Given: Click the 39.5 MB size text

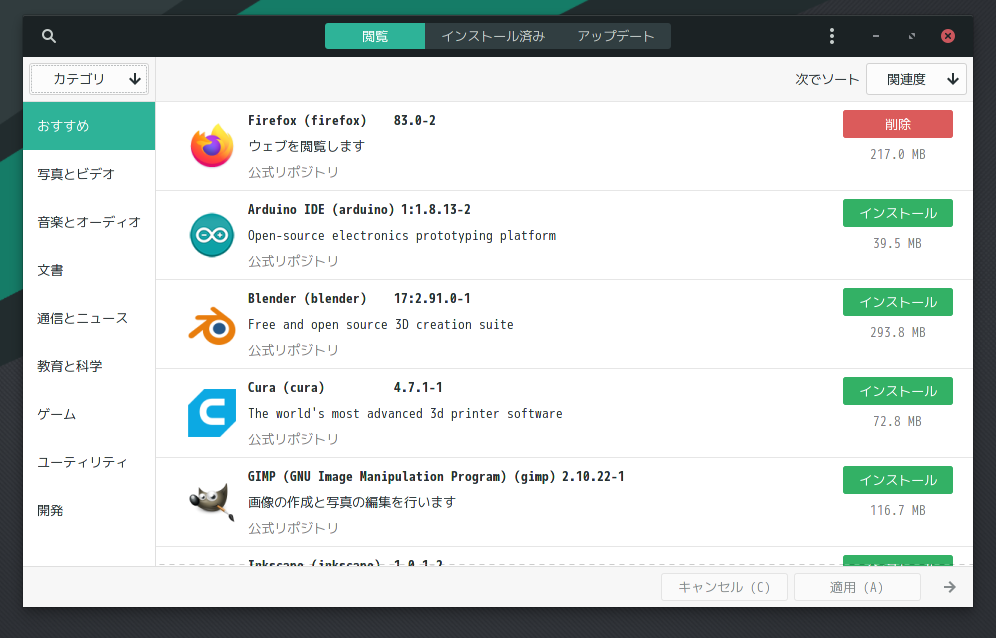Looking at the screenshot, I should 898,243.
